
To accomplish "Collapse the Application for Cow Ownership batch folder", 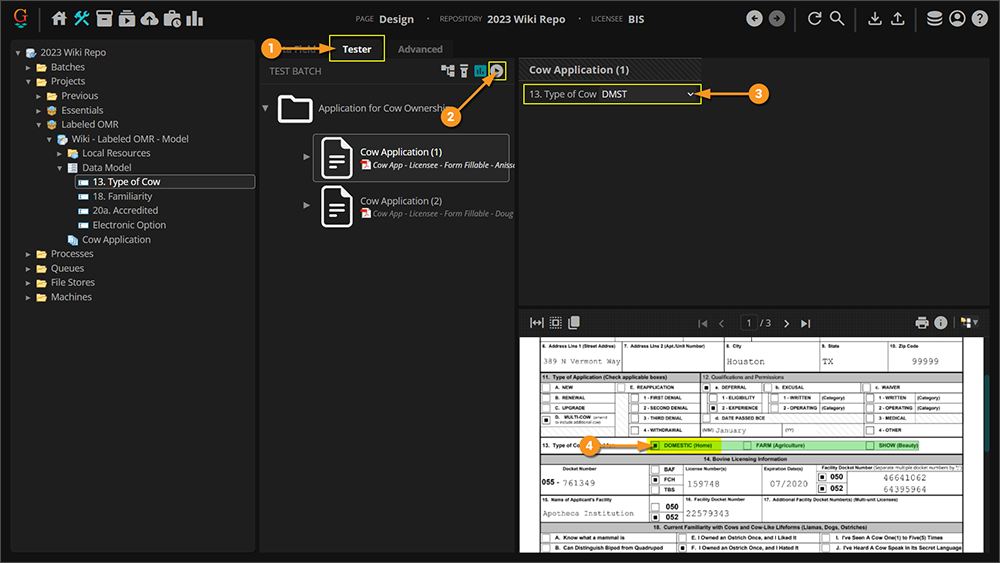I will point(265,108).
